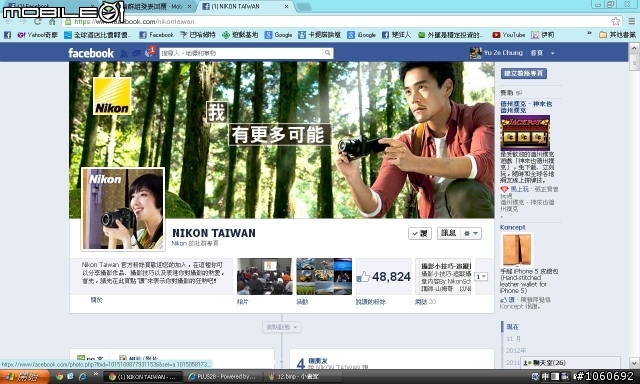This screenshot has width=640, height=384.
Task: Click the Facebook logo in the blue bar
Action: pos(91,53)
